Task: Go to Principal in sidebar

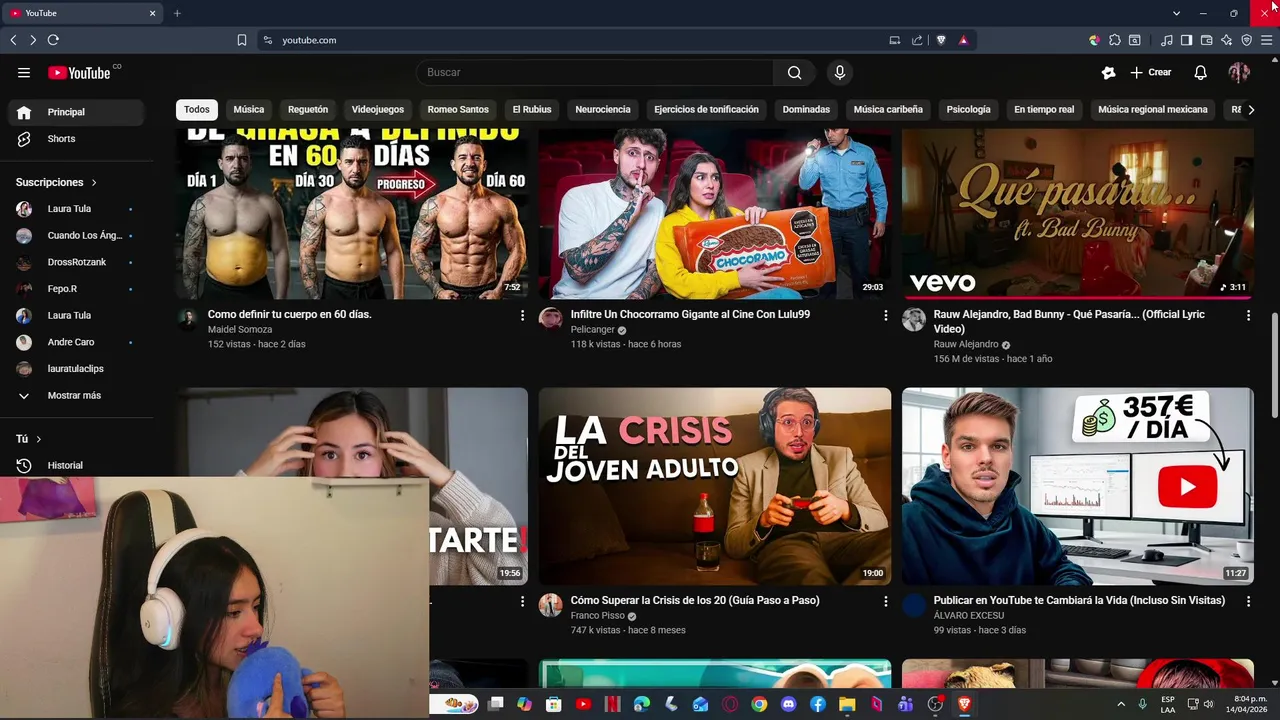Action: [75, 112]
